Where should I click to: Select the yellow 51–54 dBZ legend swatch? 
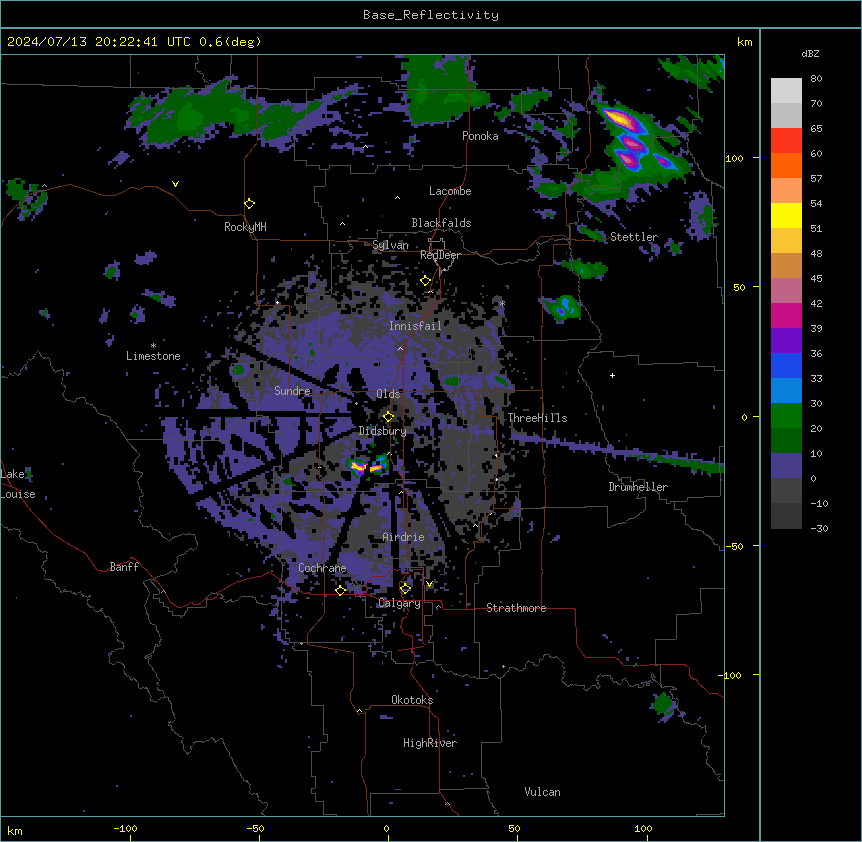pyautogui.click(x=786, y=215)
